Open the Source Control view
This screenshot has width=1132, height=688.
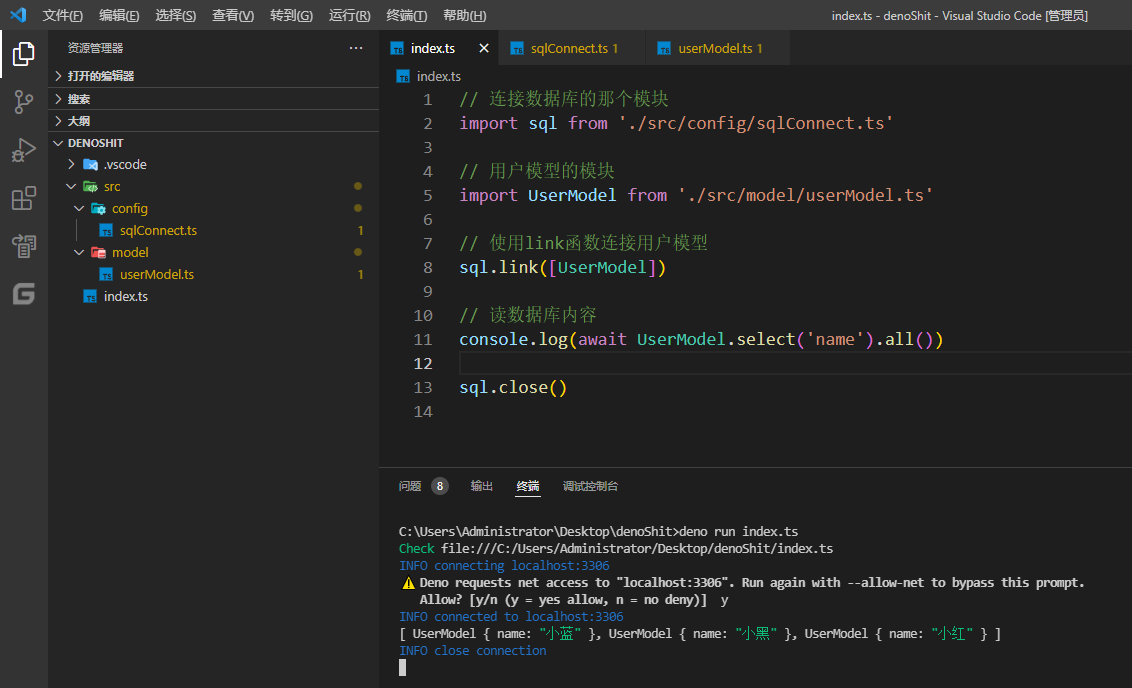[23, 102]
